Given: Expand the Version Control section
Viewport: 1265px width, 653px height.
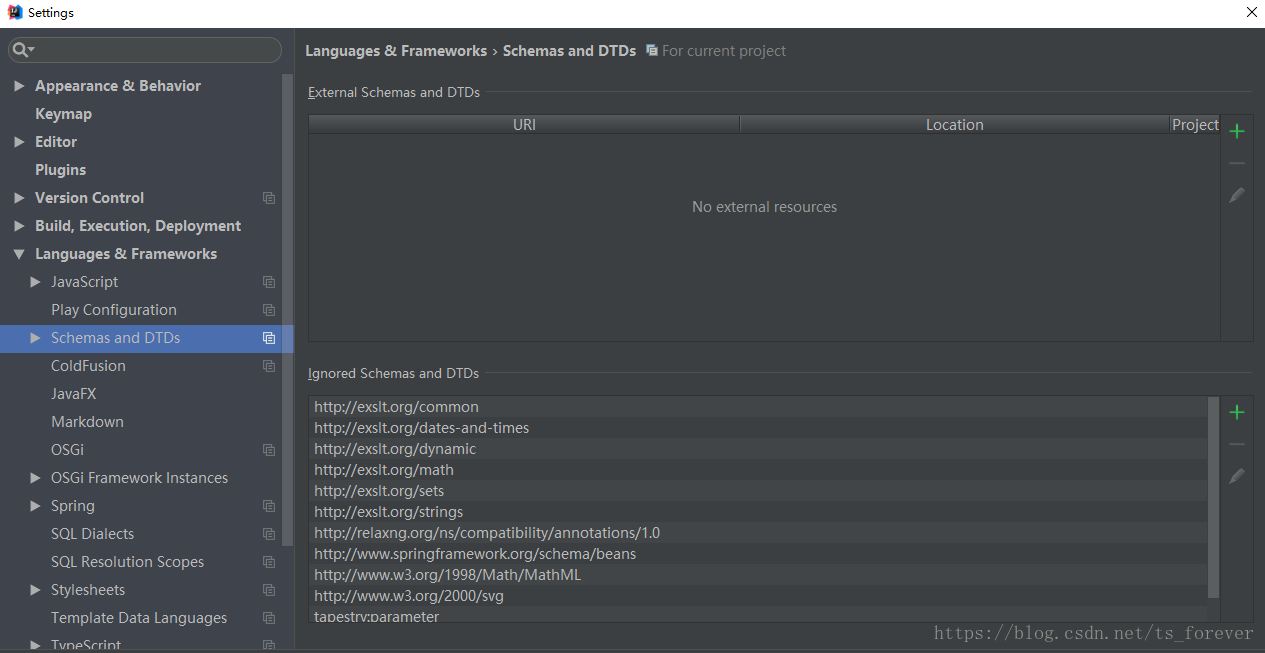Looking at the screenshot, I should (19, 198).
